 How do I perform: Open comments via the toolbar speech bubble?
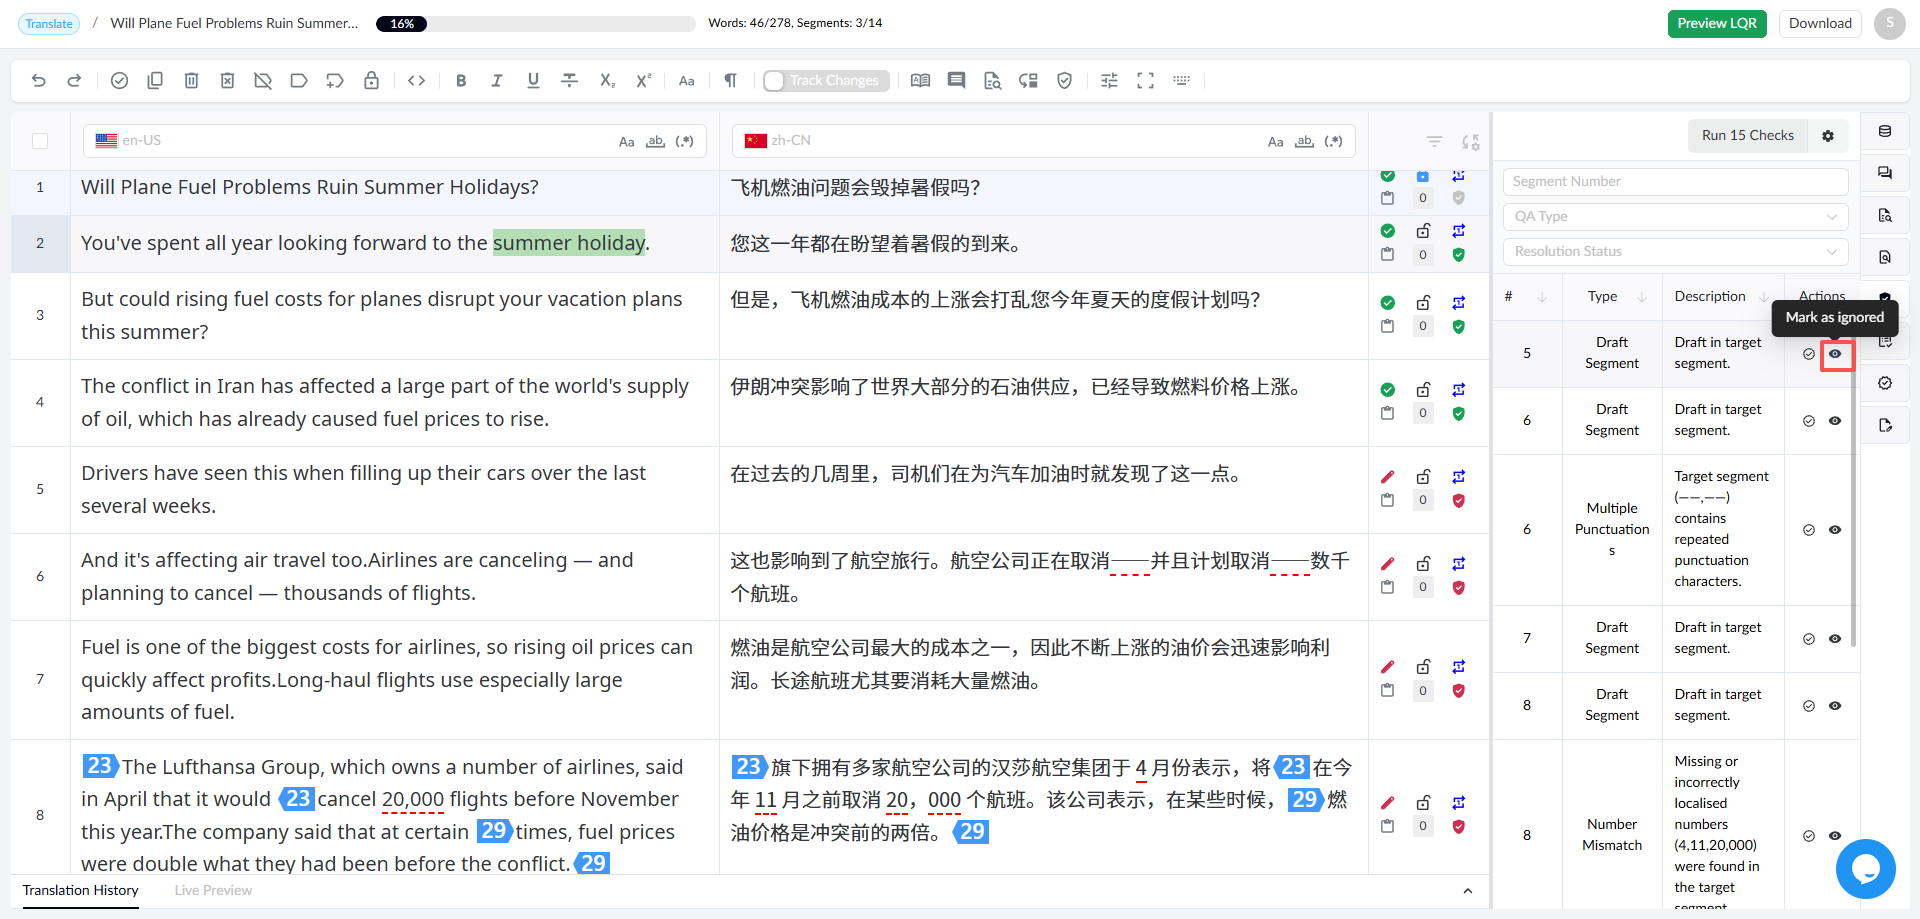coord(957,81)
